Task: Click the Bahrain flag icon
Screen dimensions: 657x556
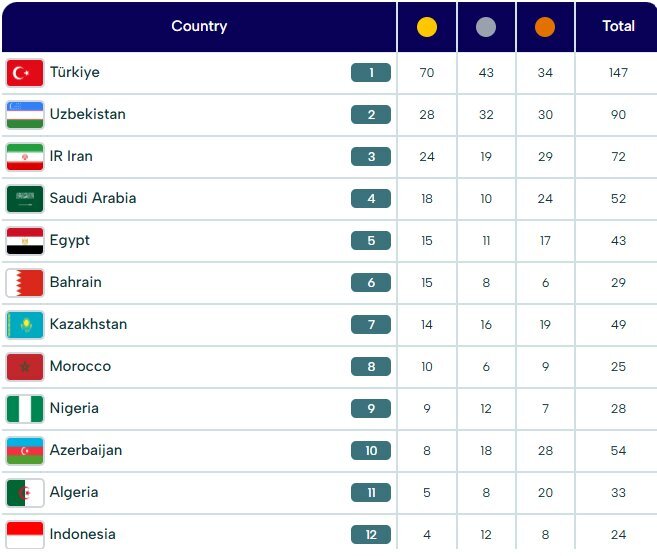Action: tap(25, 283)
